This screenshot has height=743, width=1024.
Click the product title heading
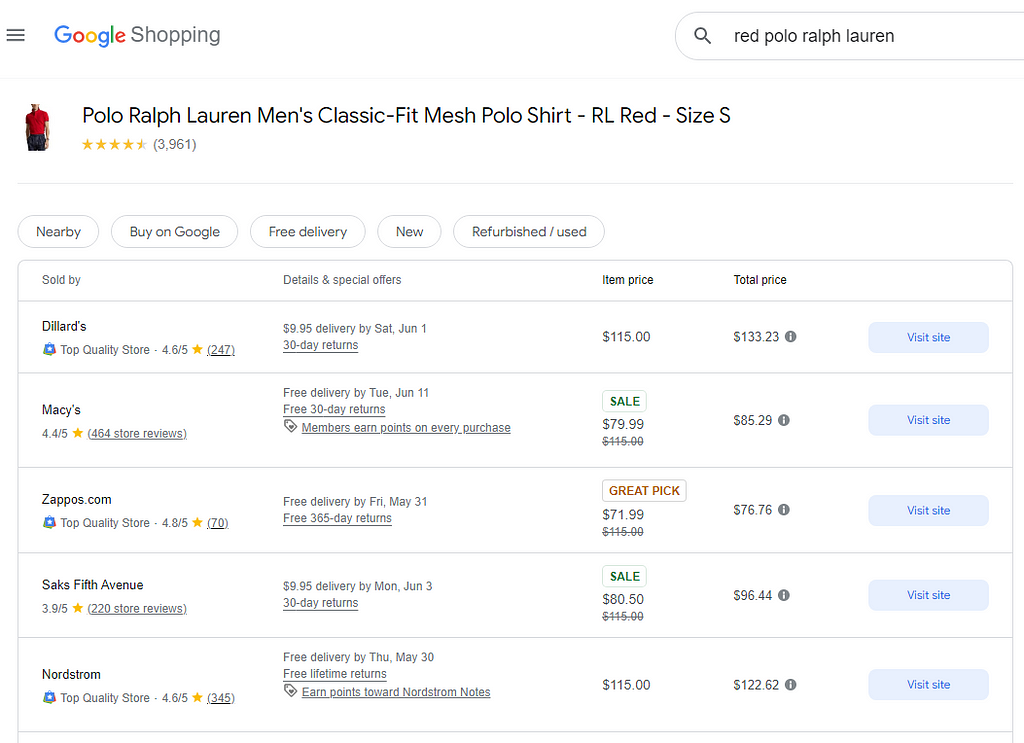pyautogui.click(x=406, y=116)
